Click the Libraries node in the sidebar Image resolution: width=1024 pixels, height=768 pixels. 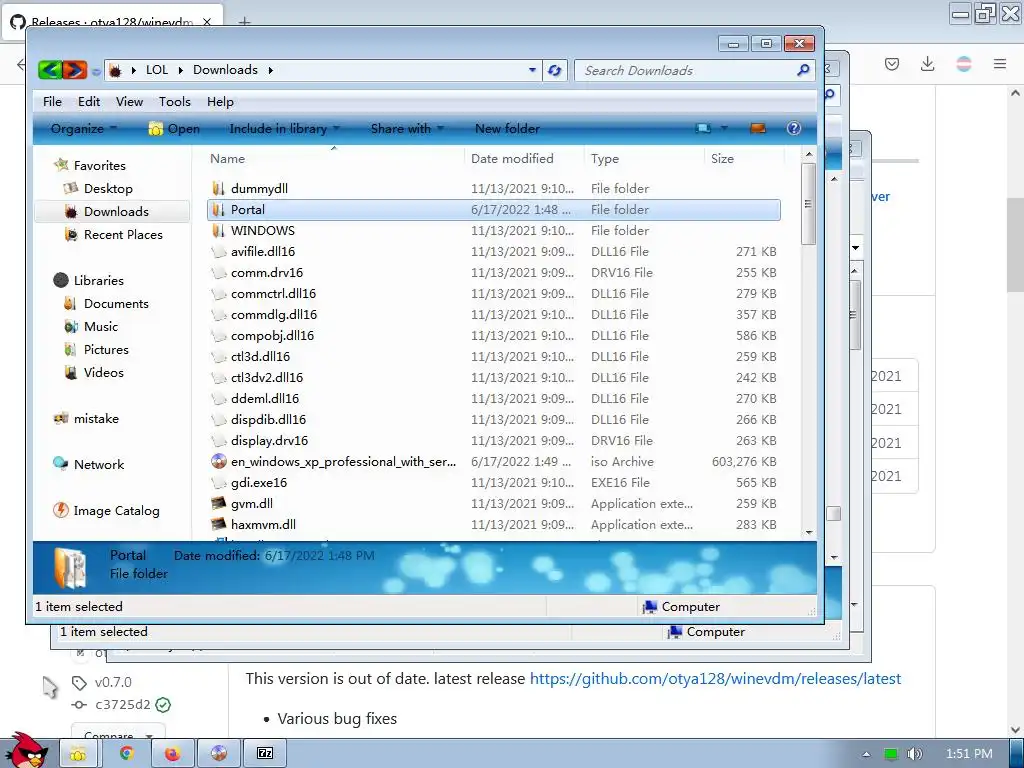pyautogui.click(x=98, y=280)
